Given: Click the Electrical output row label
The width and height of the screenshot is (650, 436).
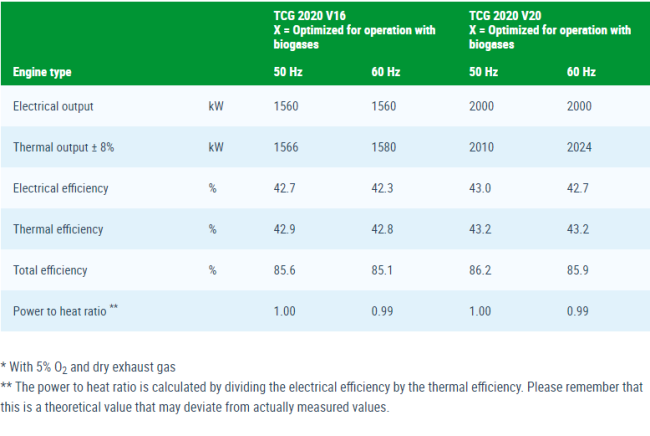Looking at the screenshot, I should click(53, 106).
